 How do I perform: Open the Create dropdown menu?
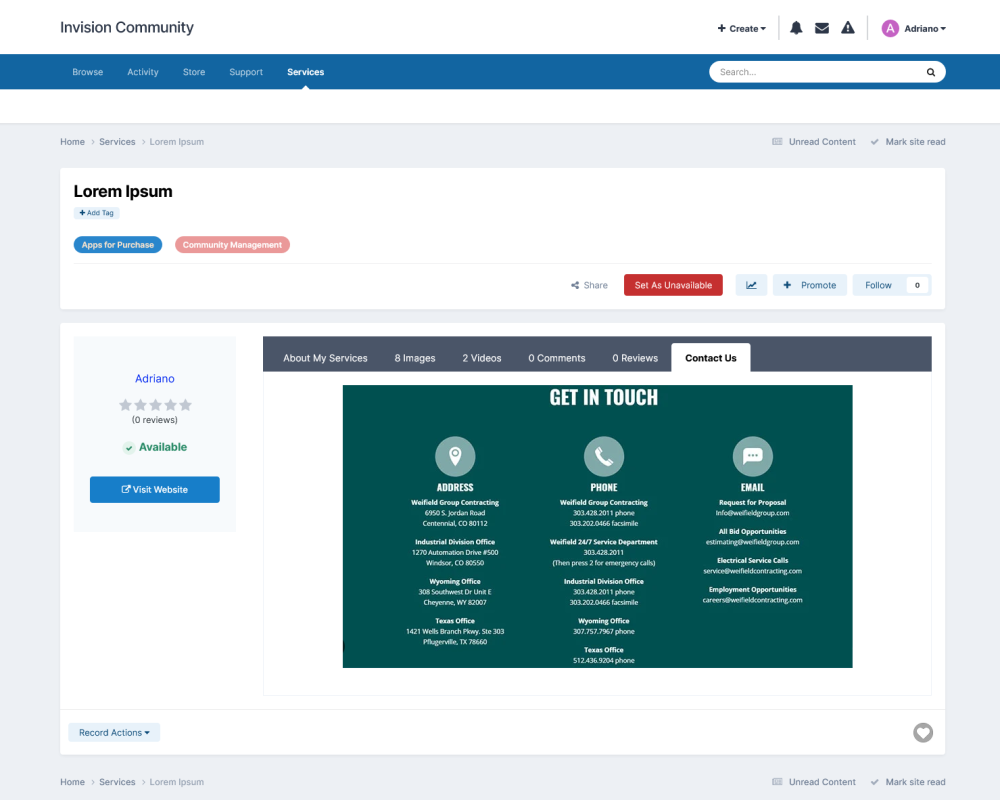[741, 27]
